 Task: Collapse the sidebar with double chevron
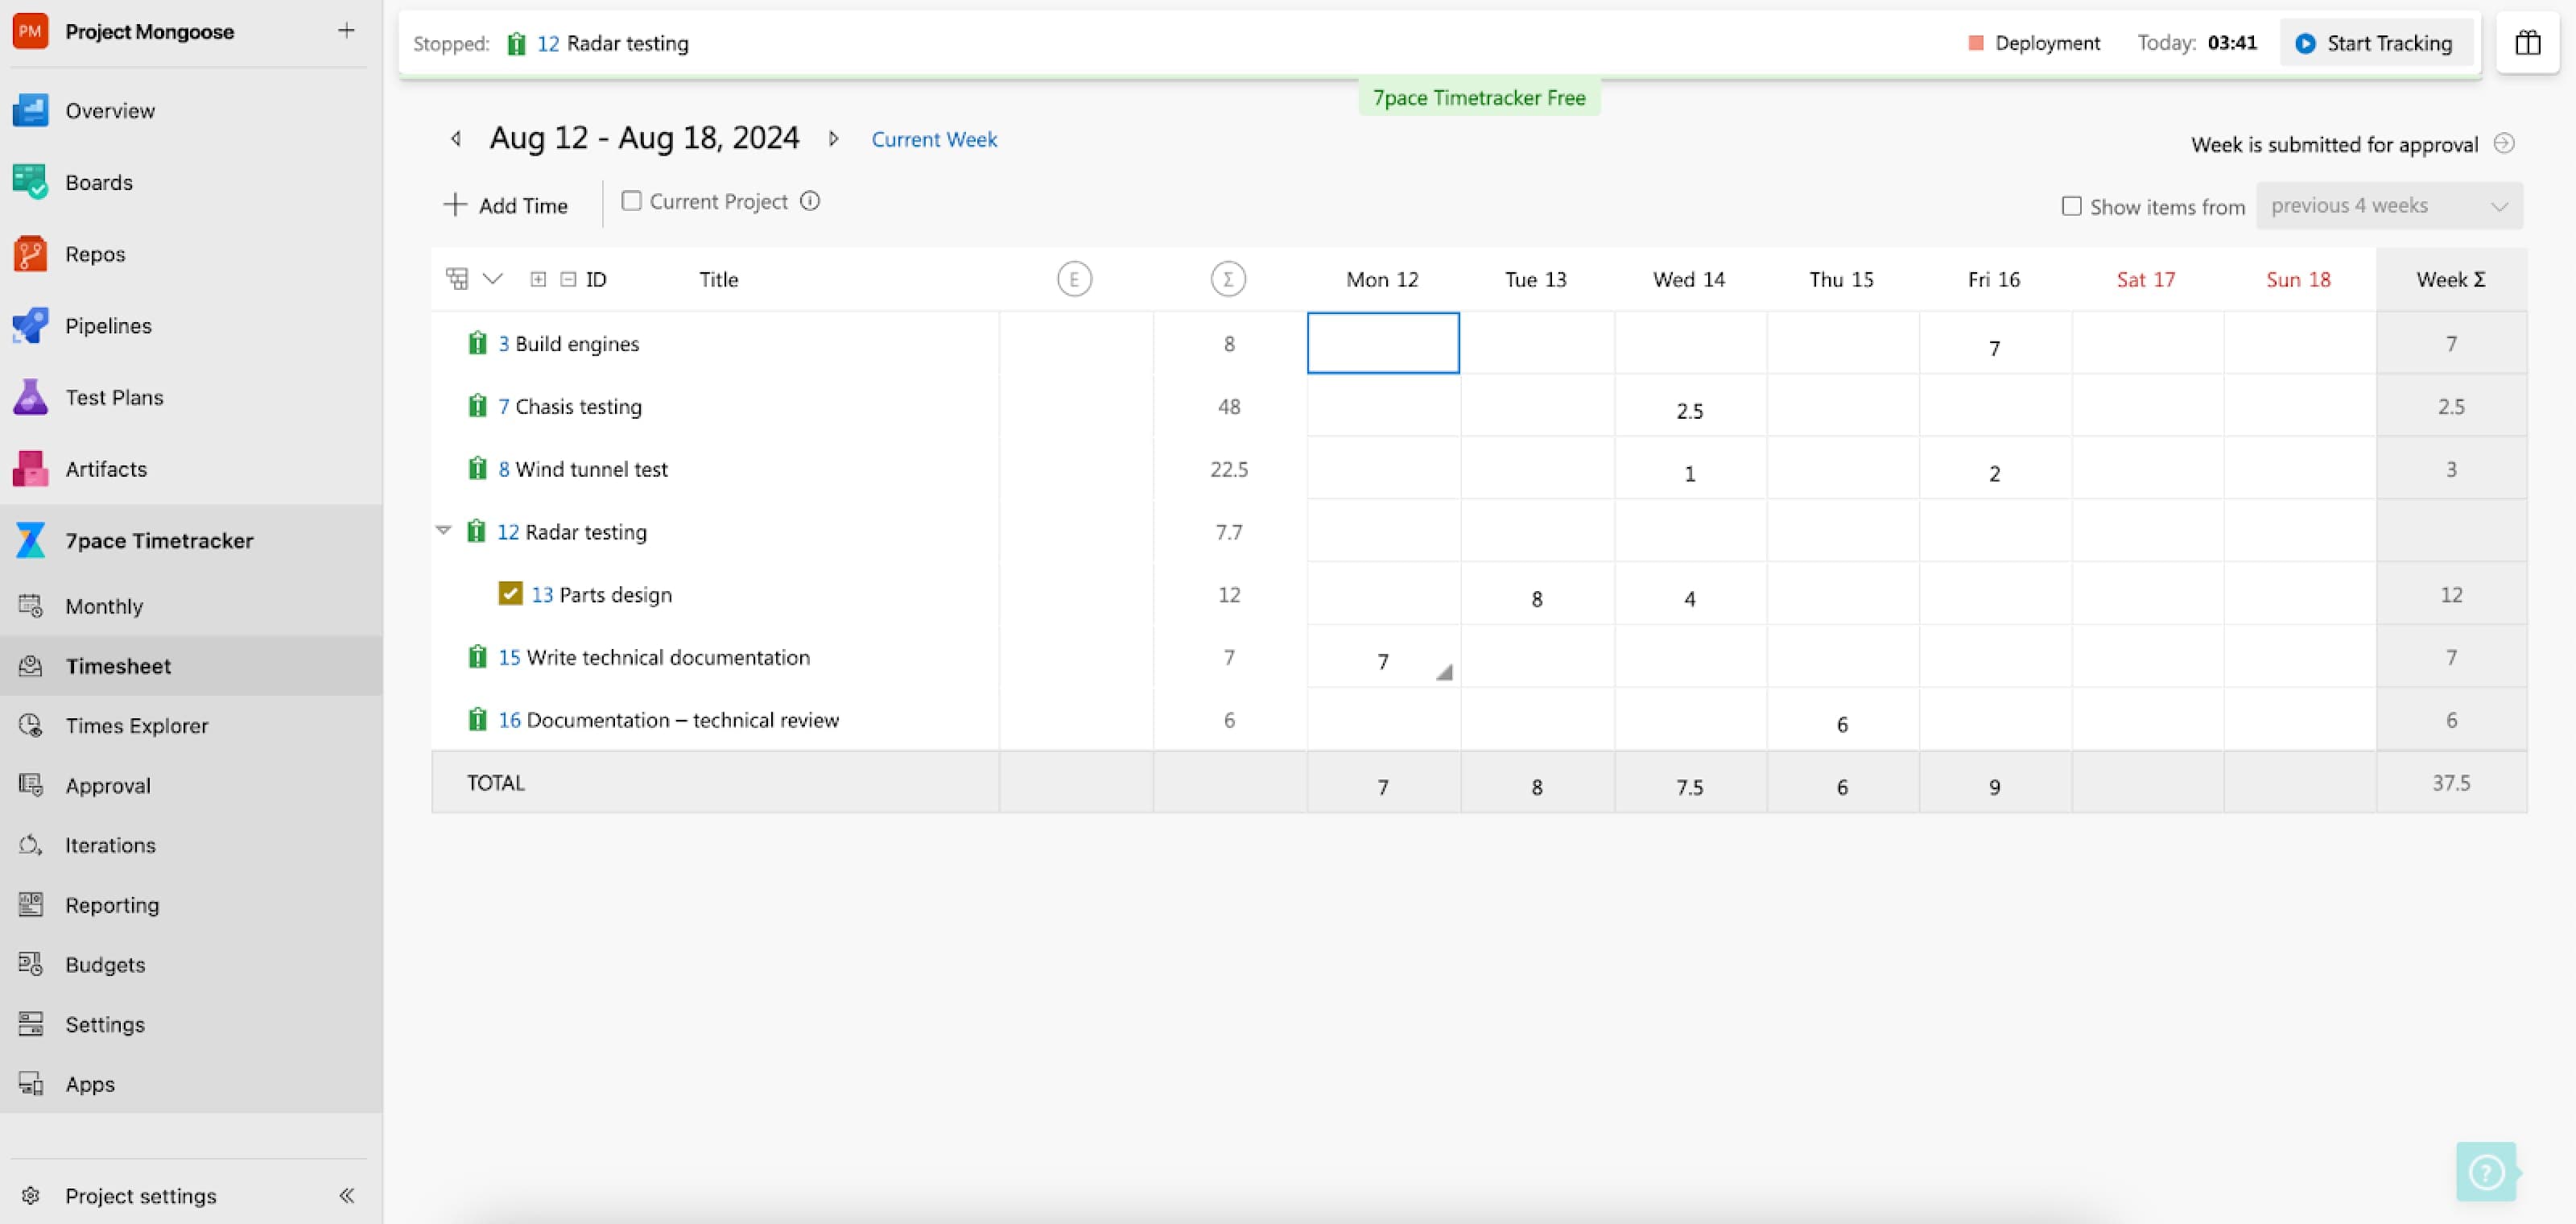(347, 1195)
